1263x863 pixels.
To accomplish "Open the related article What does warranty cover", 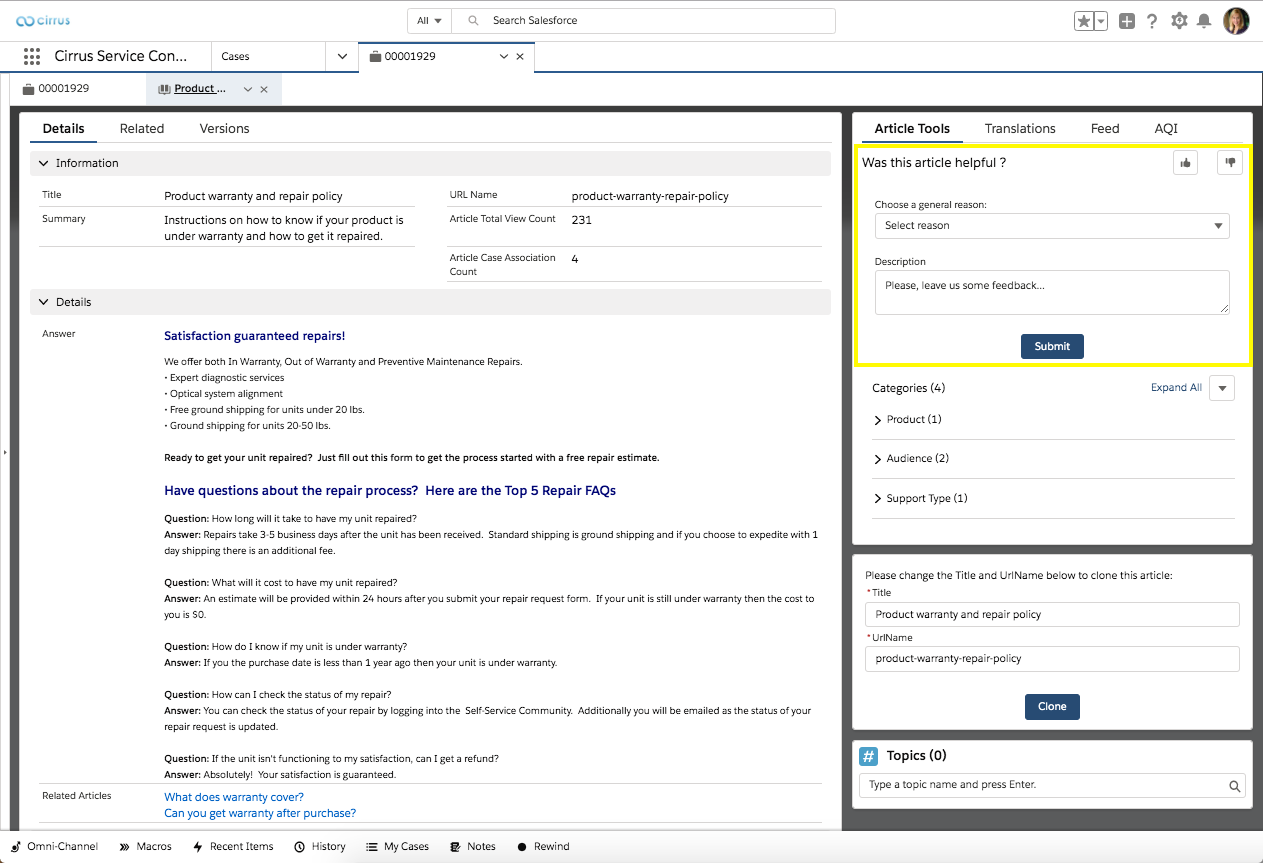I will tap(233, 797).
